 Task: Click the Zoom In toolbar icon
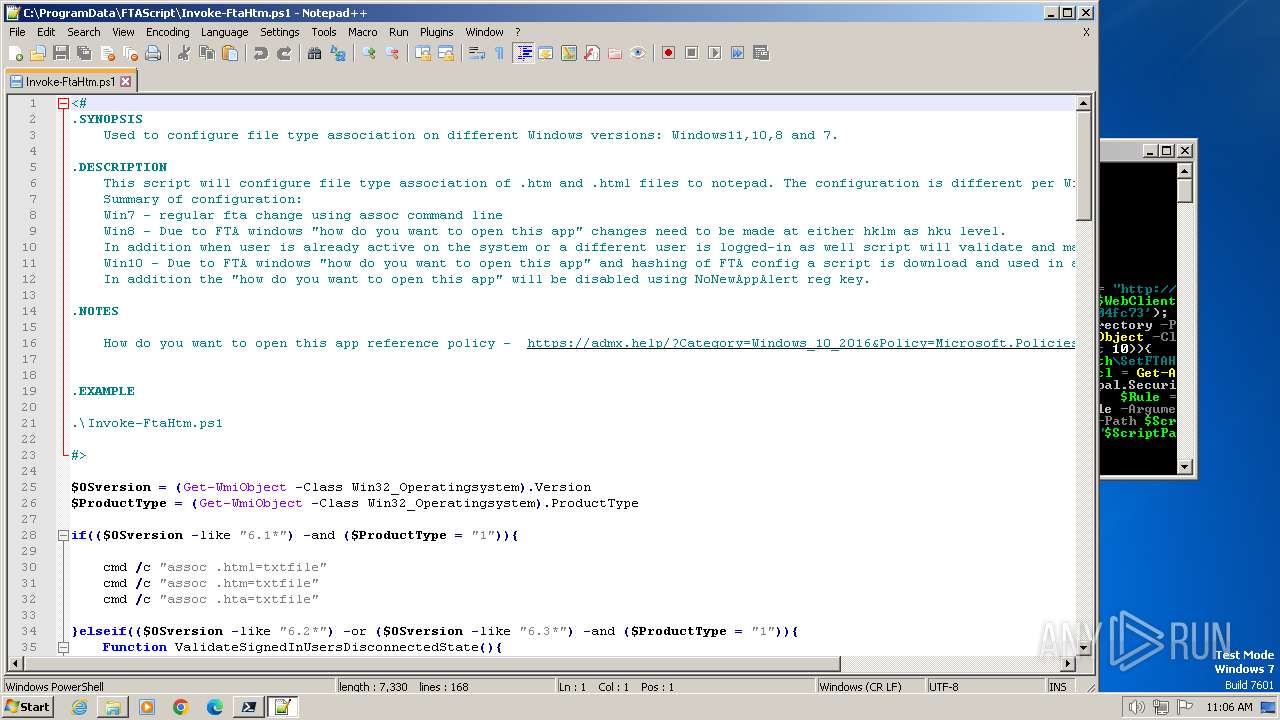coord(369,53)
